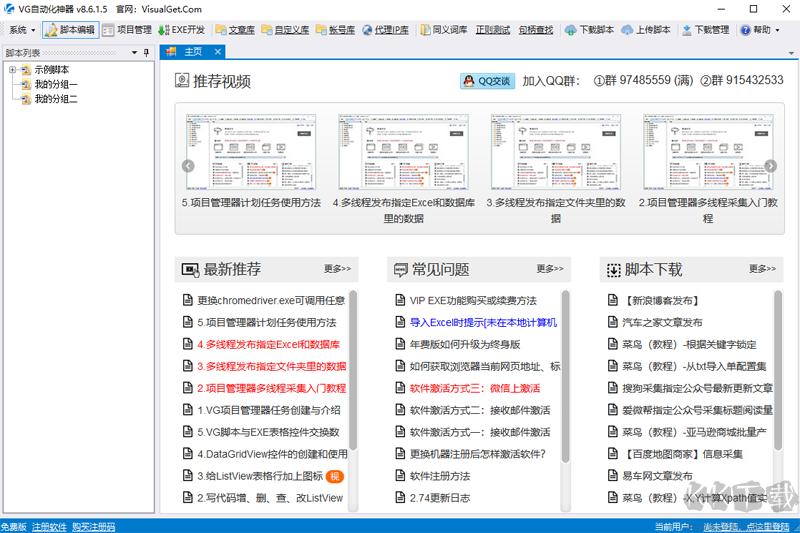Launch the EXE开发 tool
This screenshot has height=533, width=800.
[x=181, y=30]
